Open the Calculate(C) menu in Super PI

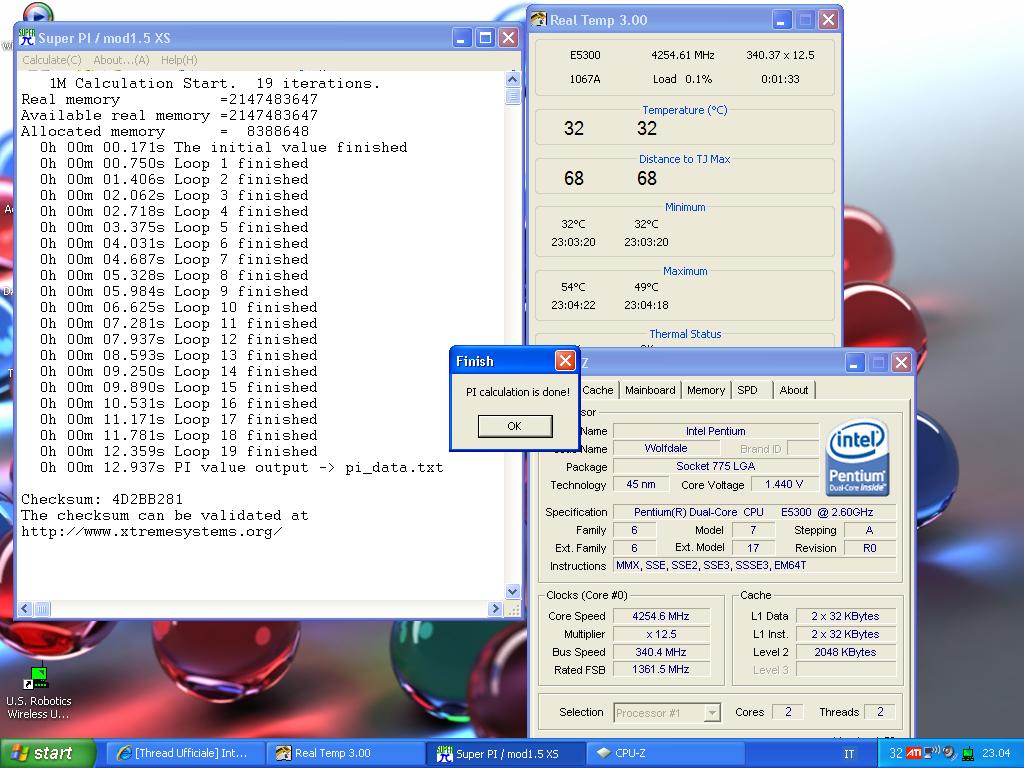(x=52, y=60)
